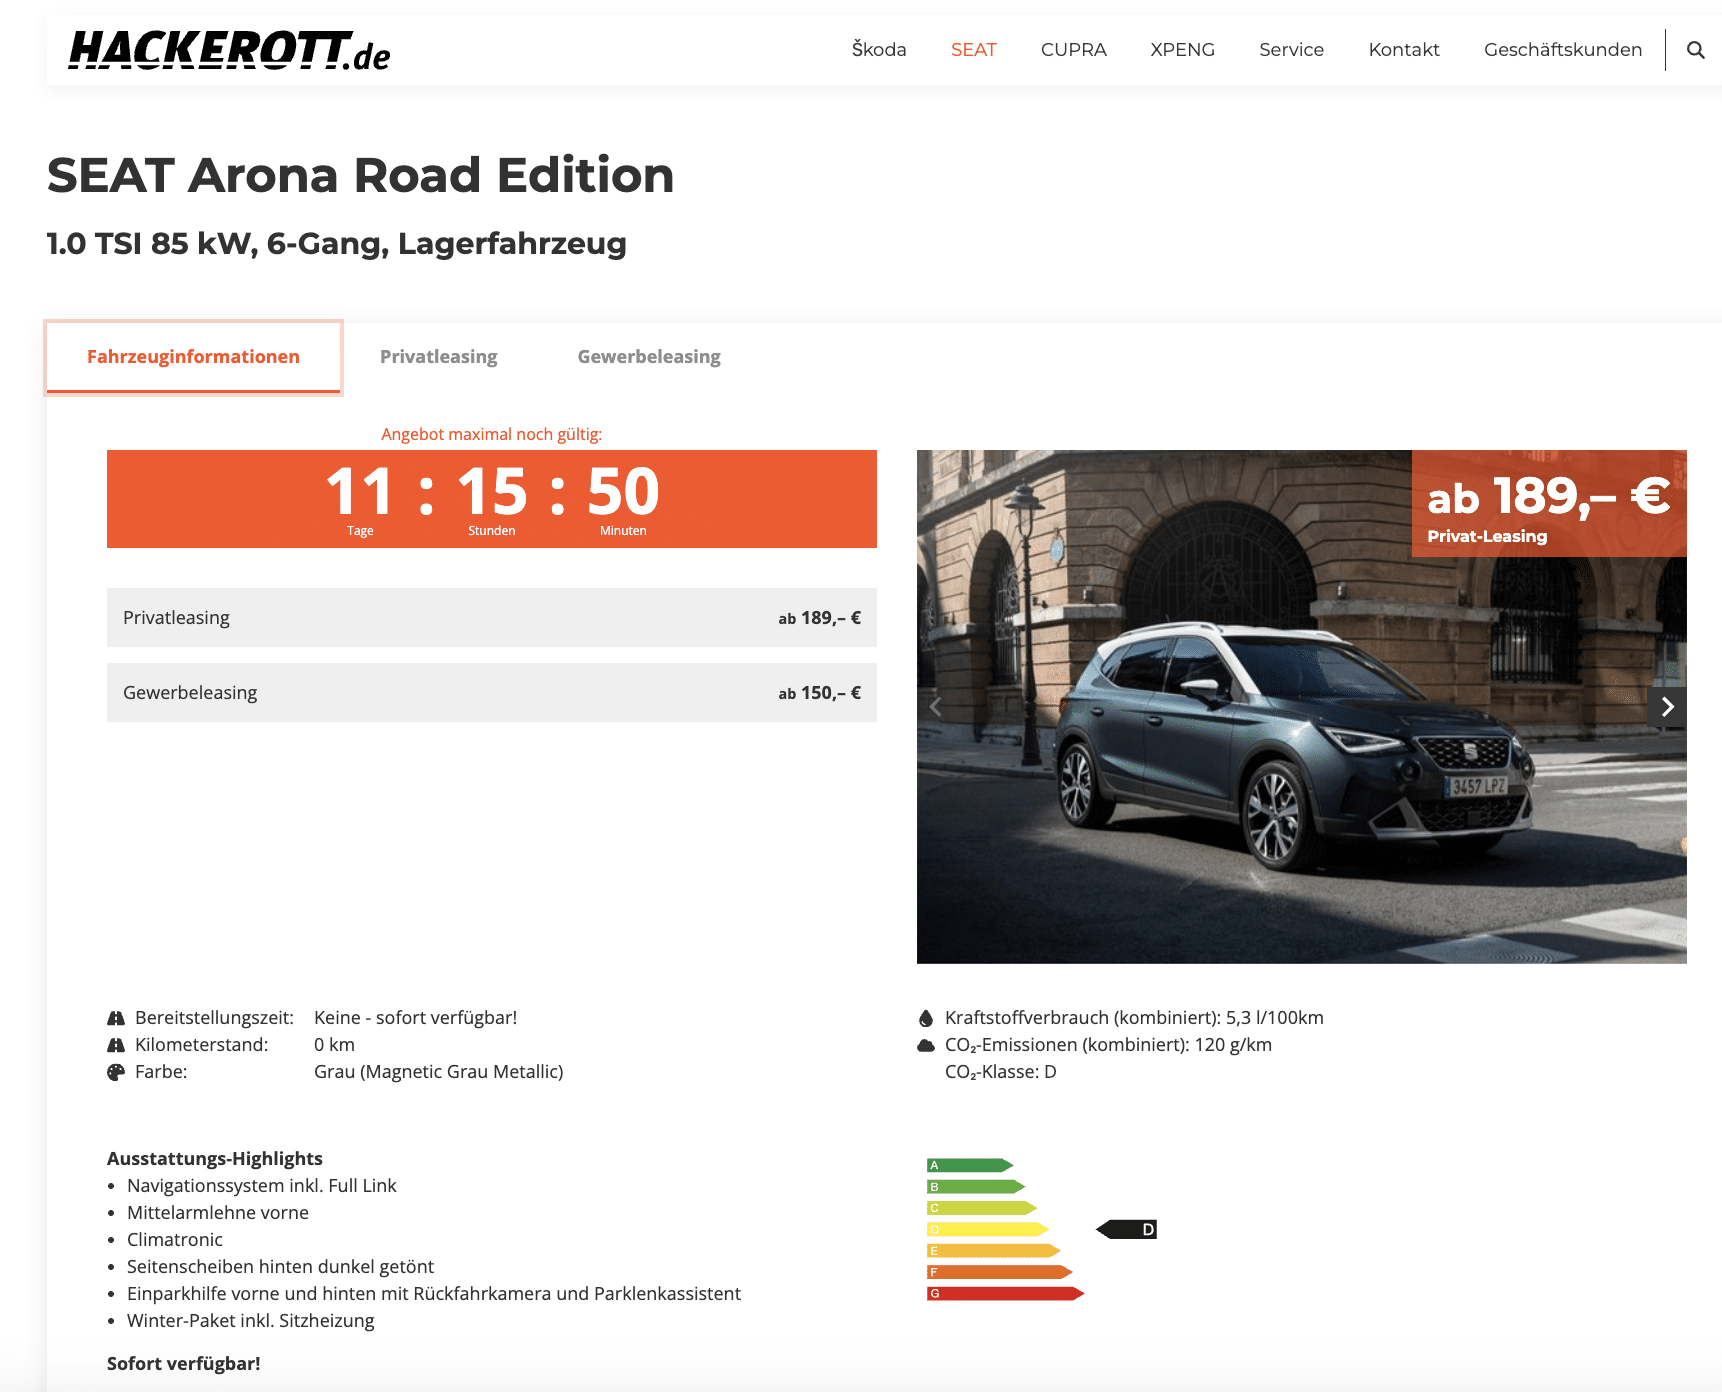The image size is (1722, 1392).
Task: Click the red G efficiency bar
Action: 1006,1294
